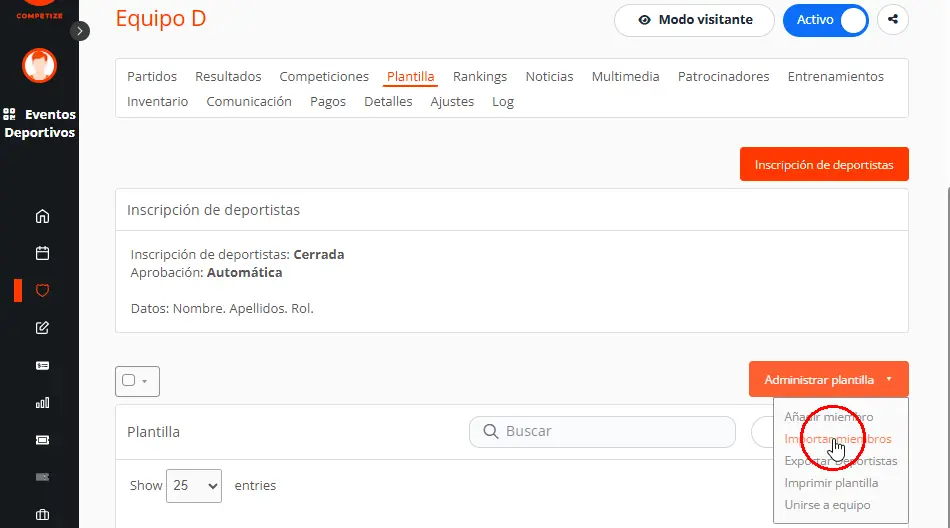Open the edit pencil icon in sidebar

pyautogui.click(x=42, y=328)
